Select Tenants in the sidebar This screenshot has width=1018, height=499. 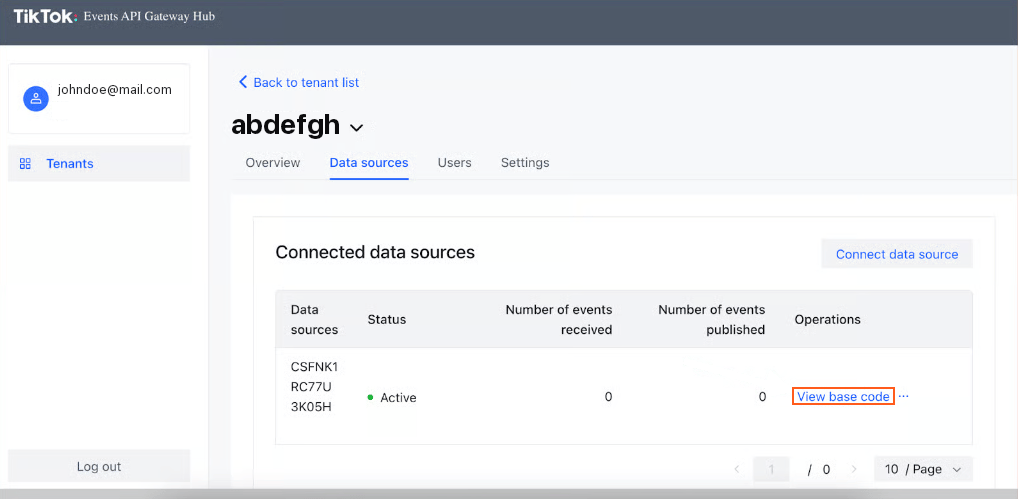pos(99,164)
